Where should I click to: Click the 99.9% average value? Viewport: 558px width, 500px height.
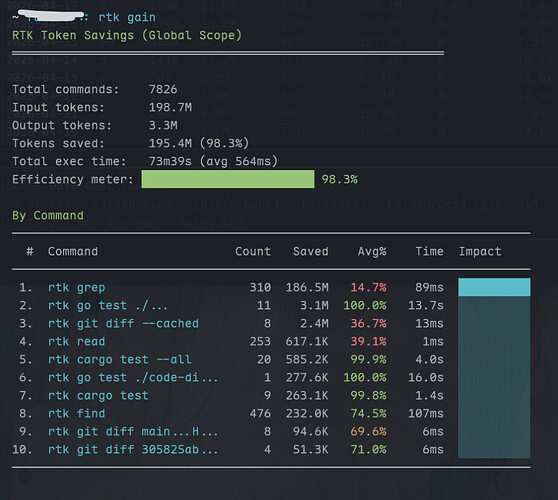[x=368, y=359]
